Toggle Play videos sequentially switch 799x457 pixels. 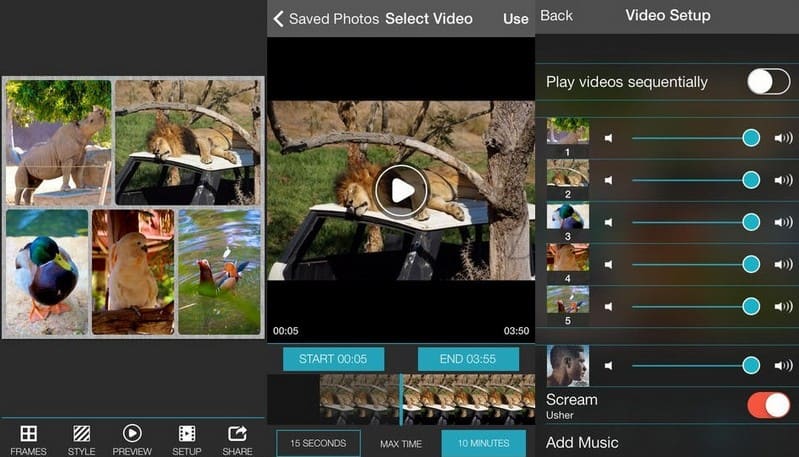[768, 82]
